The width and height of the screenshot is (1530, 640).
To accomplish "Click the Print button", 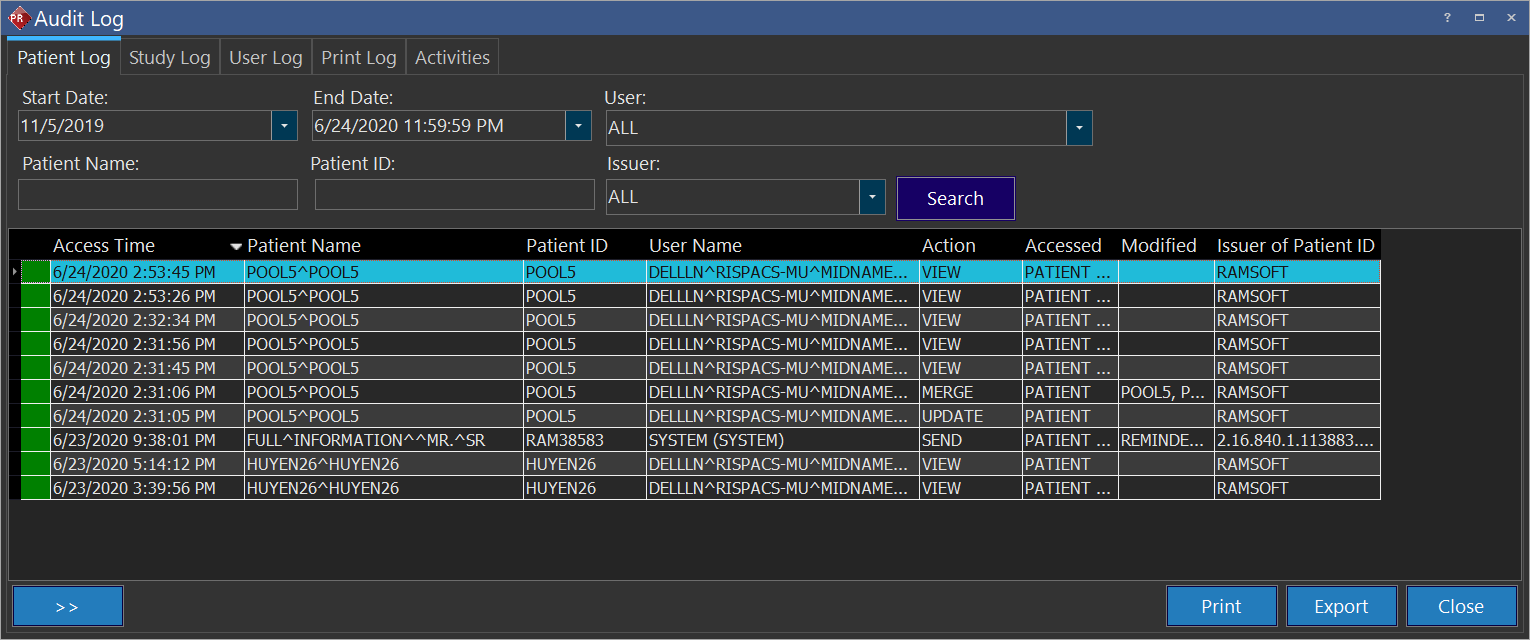I will click(1221, 606).
